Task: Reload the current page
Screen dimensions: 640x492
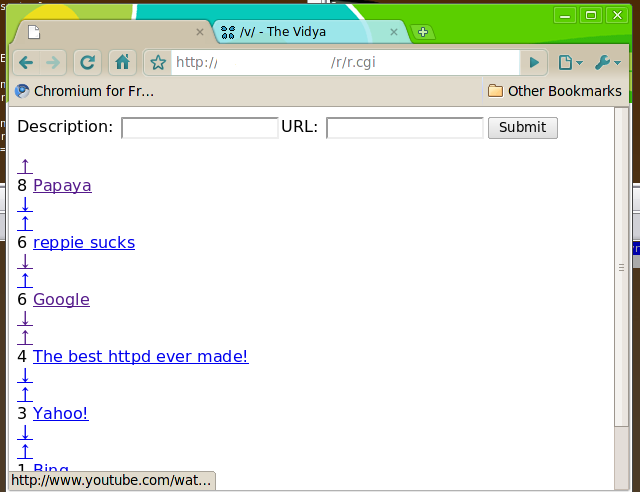Action: pos(87,62)
